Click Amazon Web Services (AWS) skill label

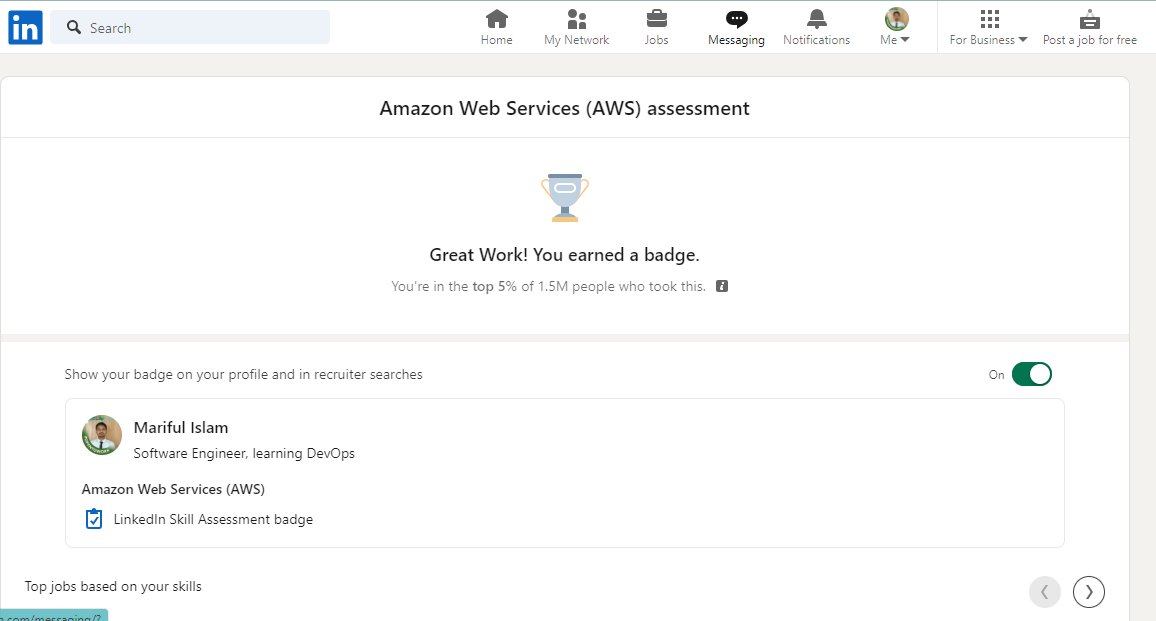coord(173,489)
